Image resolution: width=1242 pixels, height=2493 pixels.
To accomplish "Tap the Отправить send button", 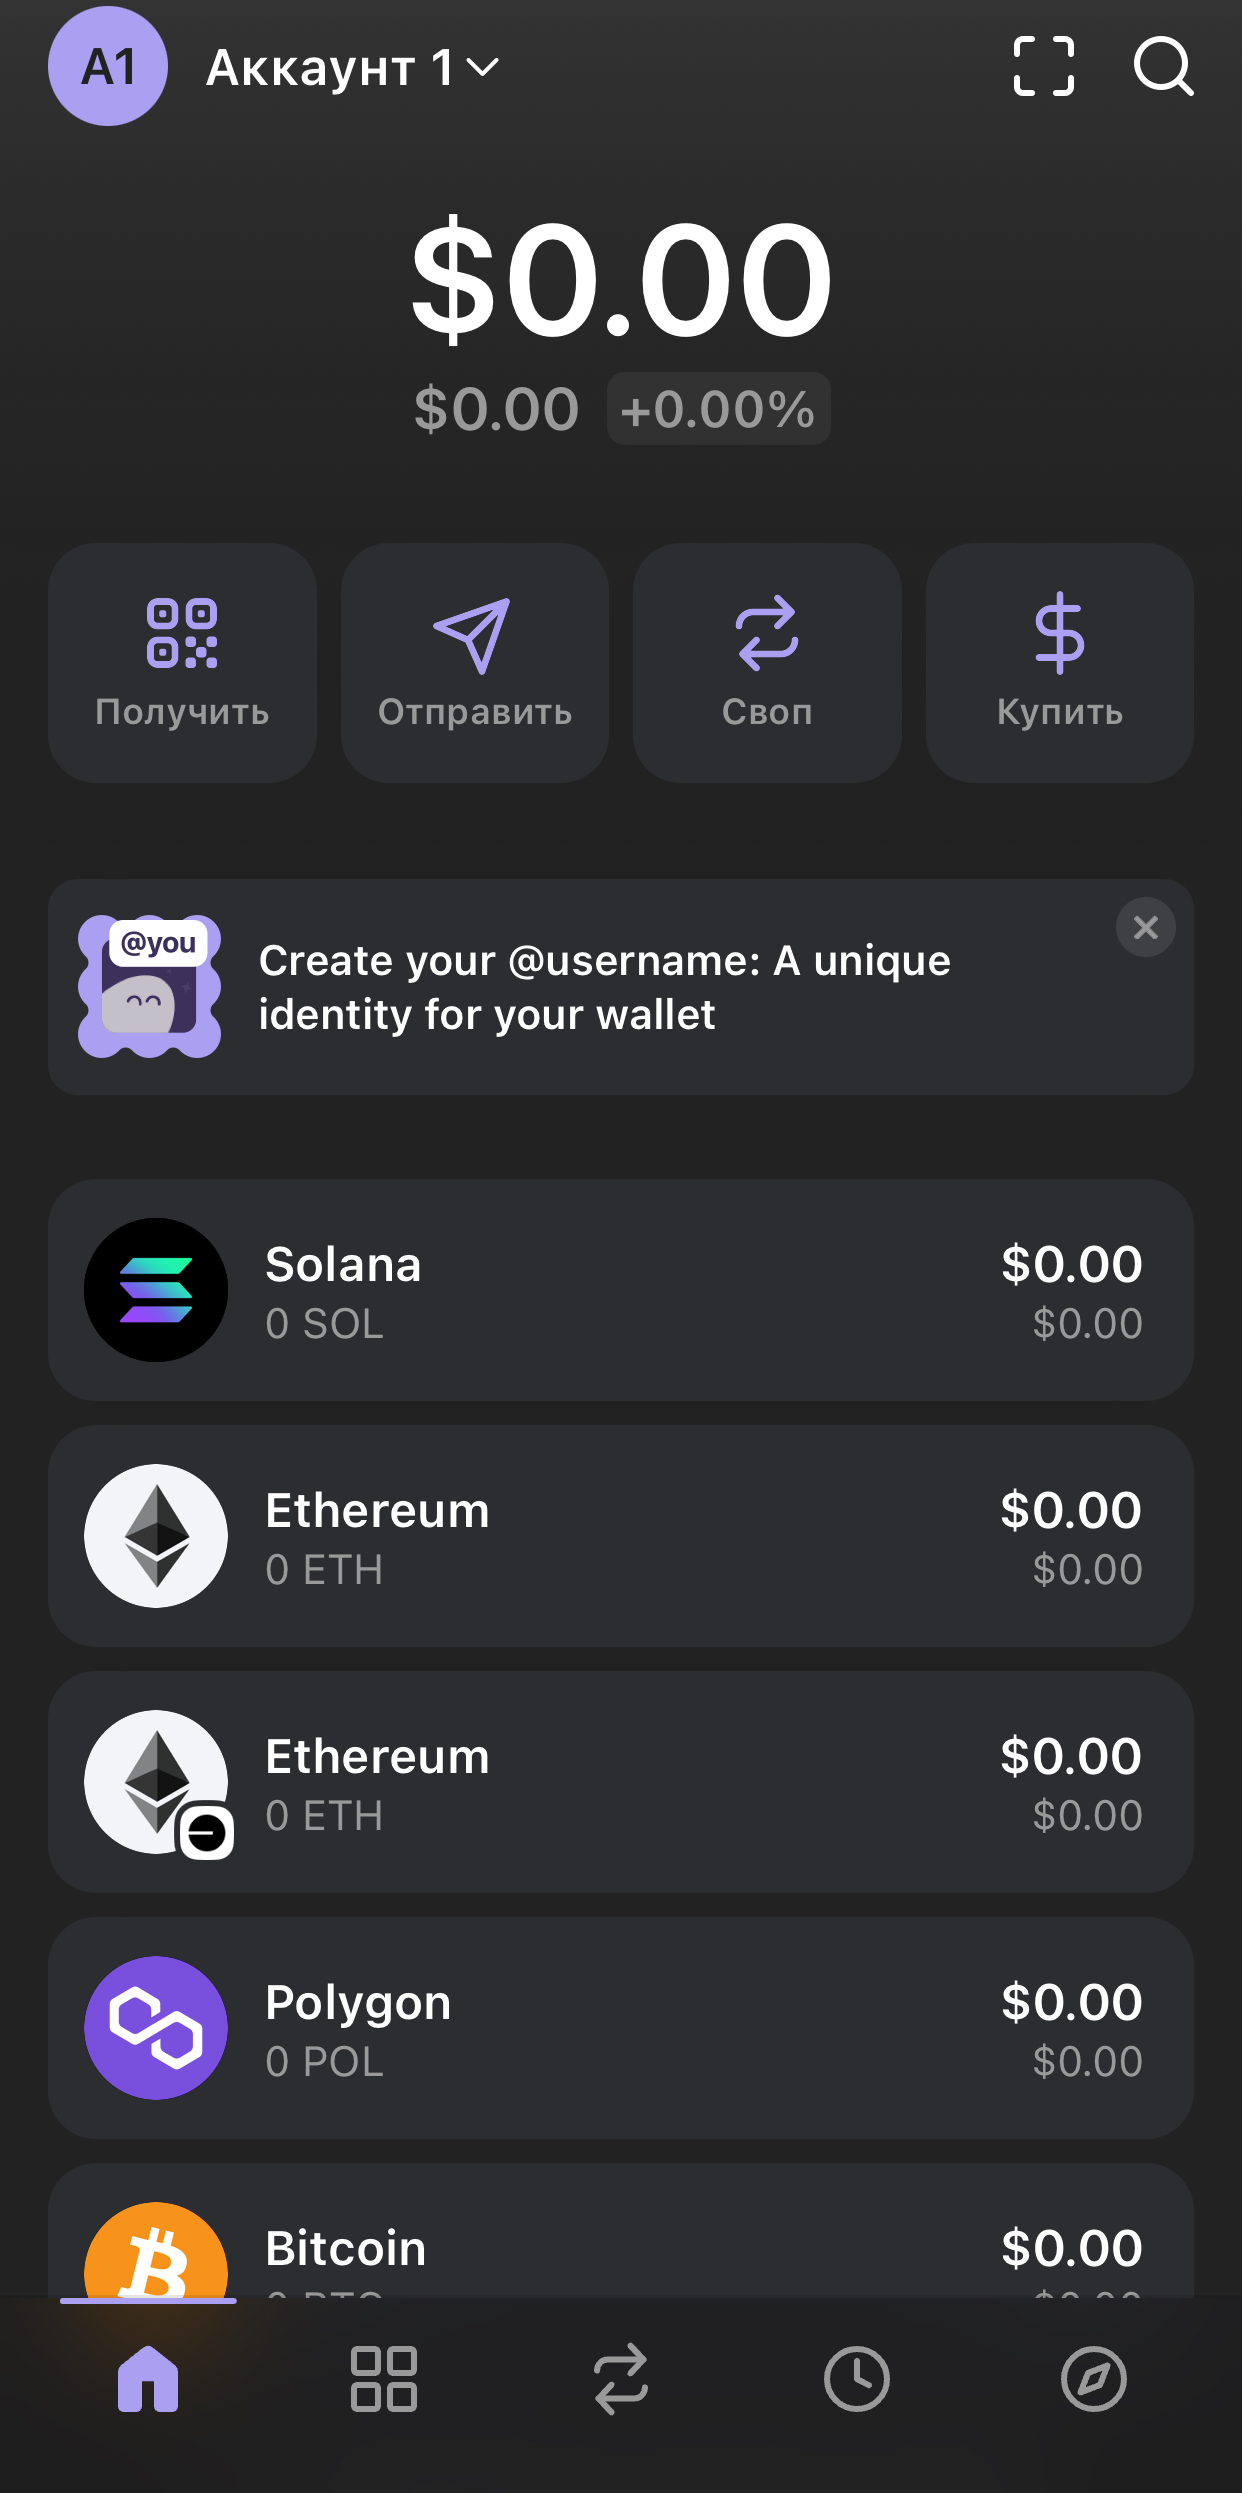I will click(x=475, y=662).
